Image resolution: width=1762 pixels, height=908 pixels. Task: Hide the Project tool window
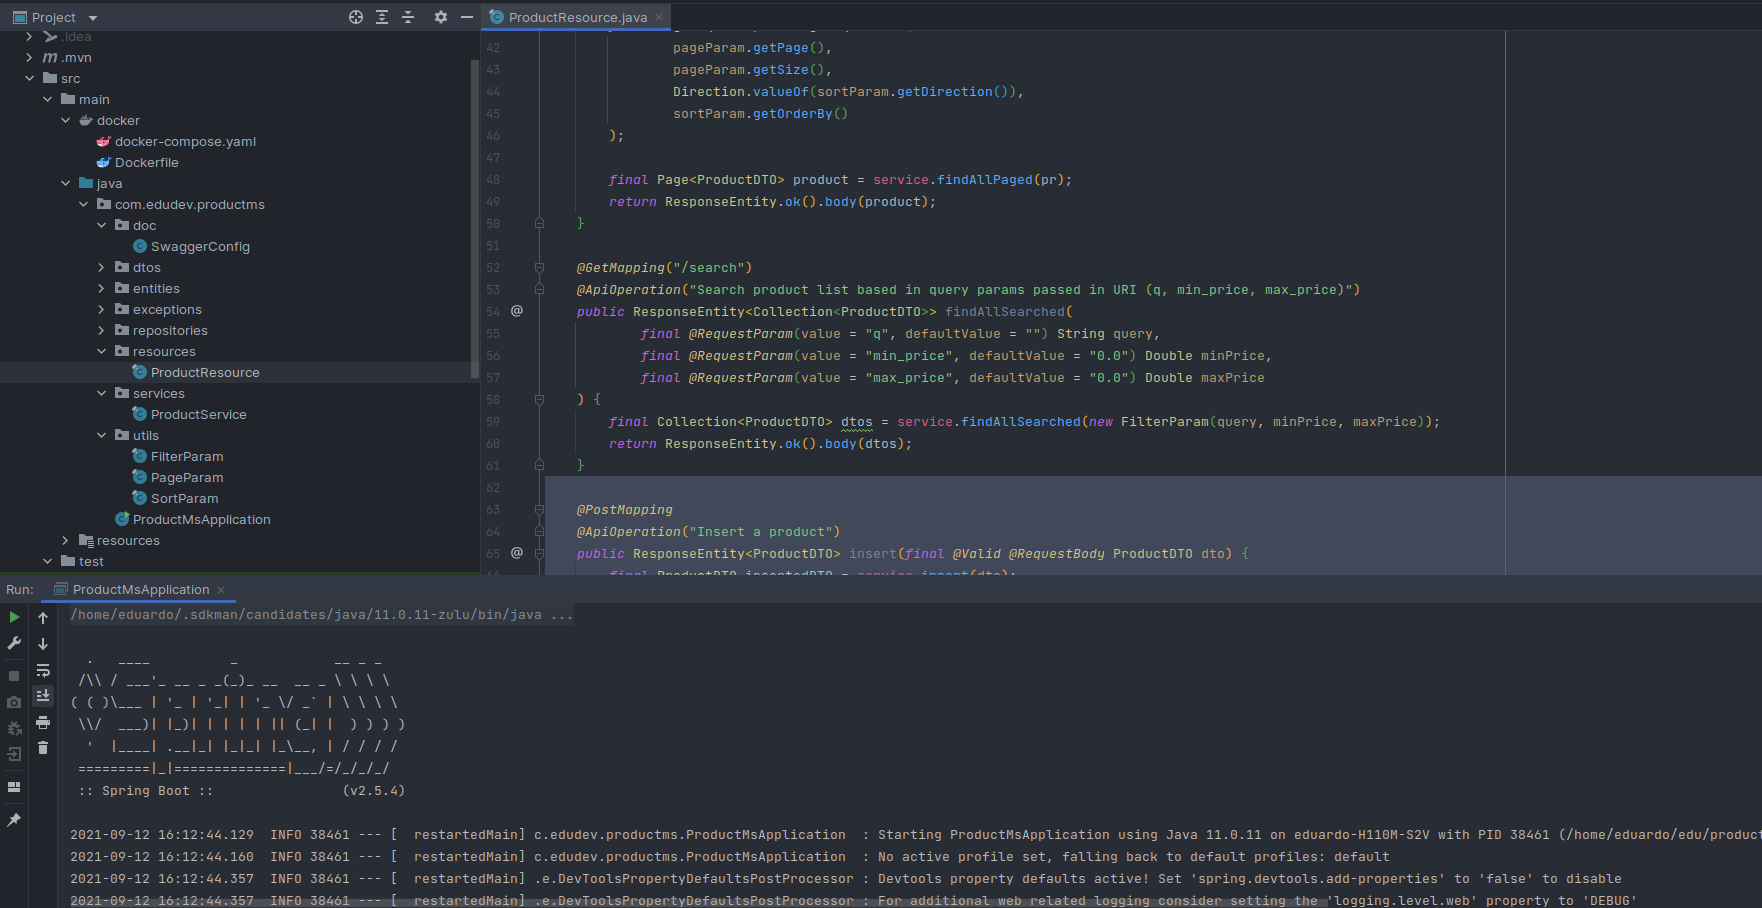coord(466,17)
